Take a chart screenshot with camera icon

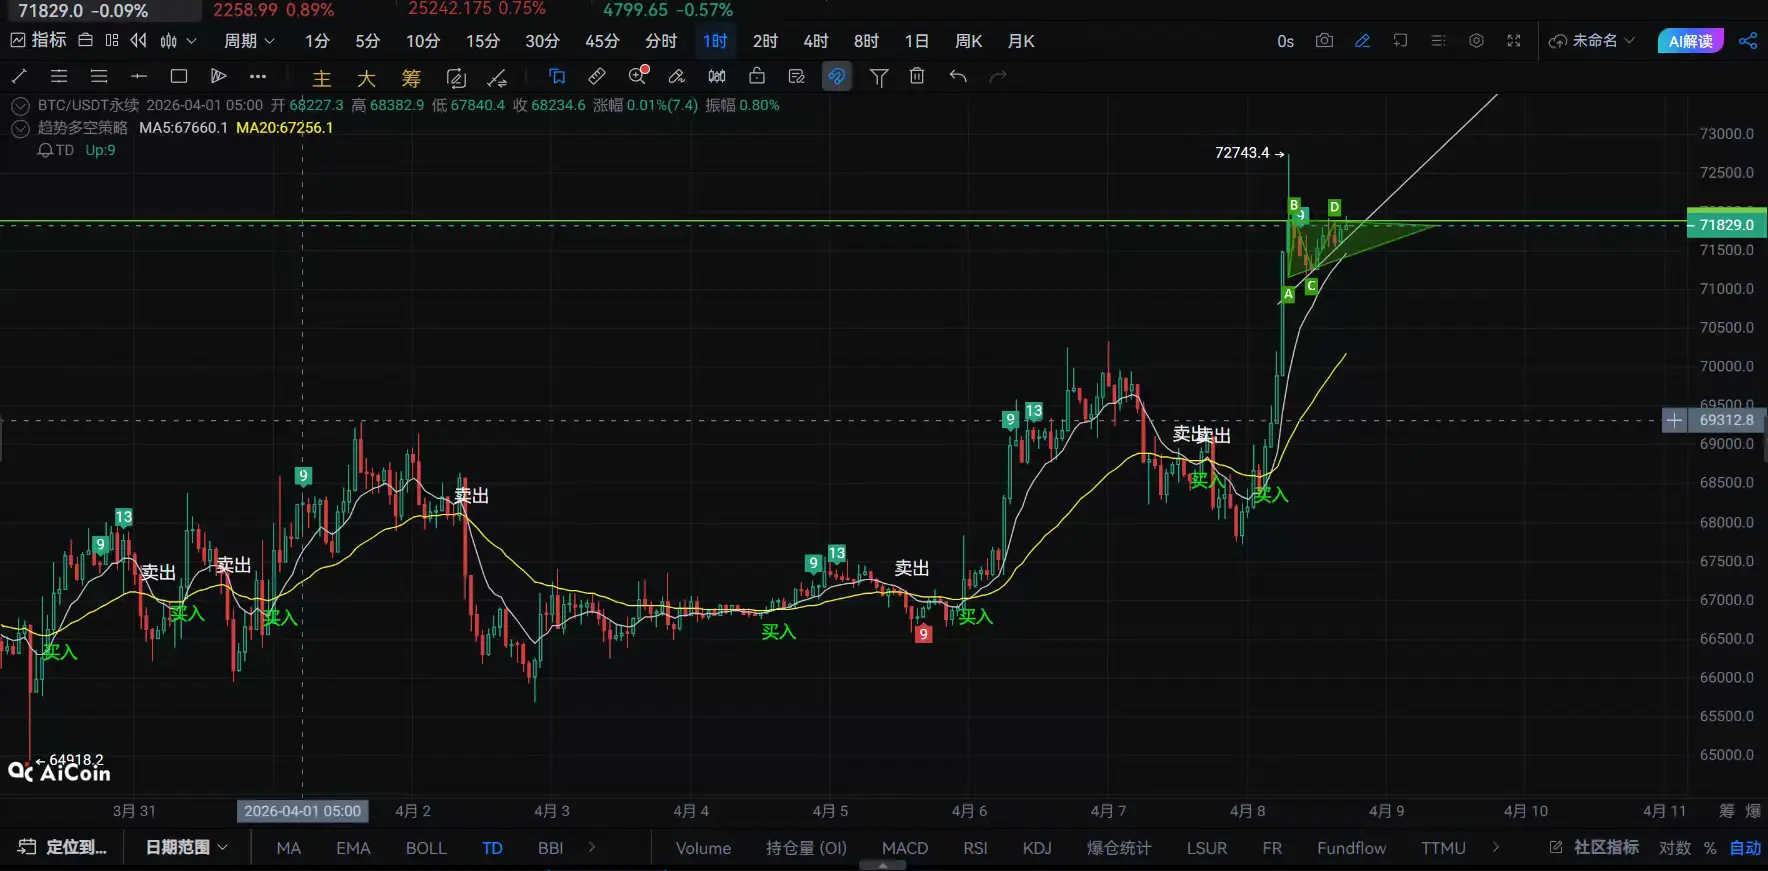(1324, 41)
